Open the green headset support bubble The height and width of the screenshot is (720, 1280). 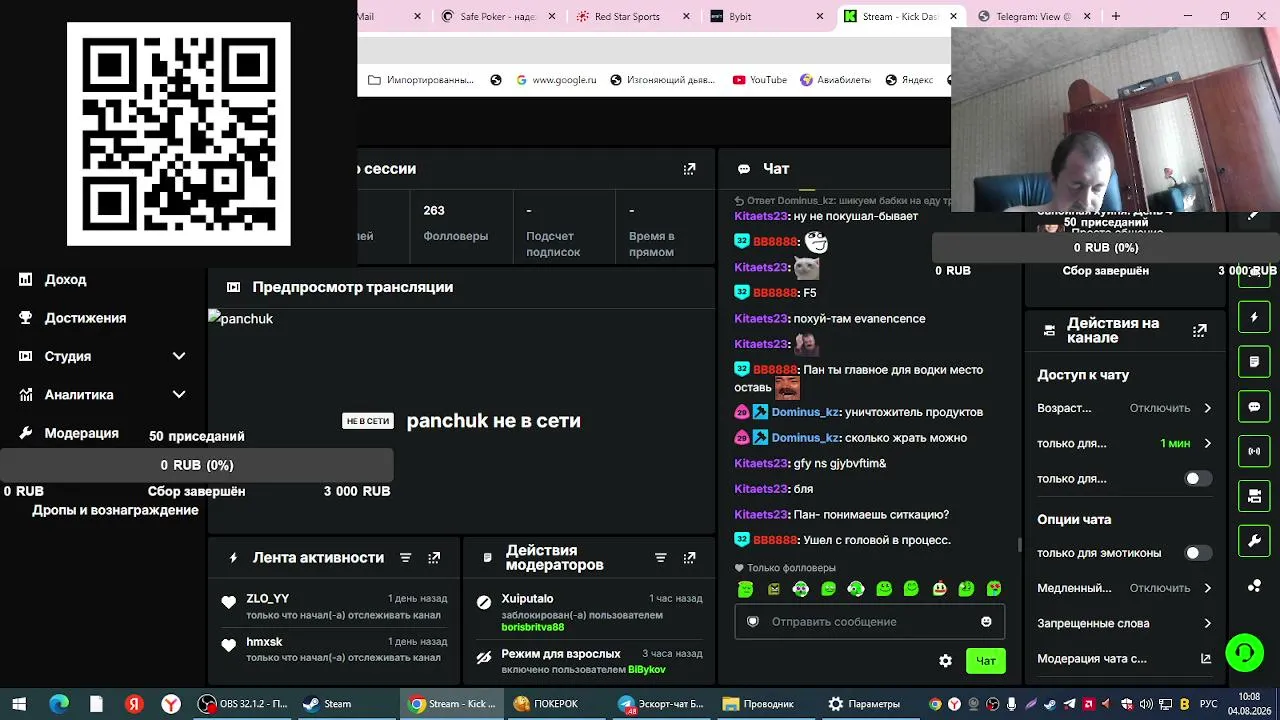(x=1244, y=653)
